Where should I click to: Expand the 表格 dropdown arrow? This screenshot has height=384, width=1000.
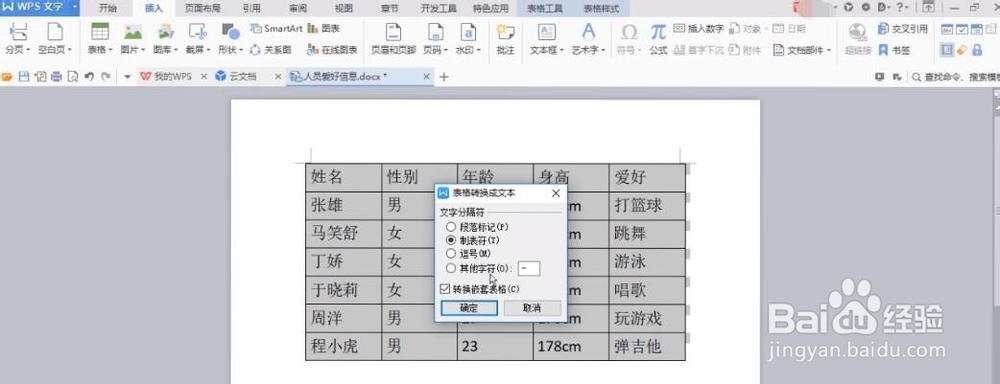111,50
